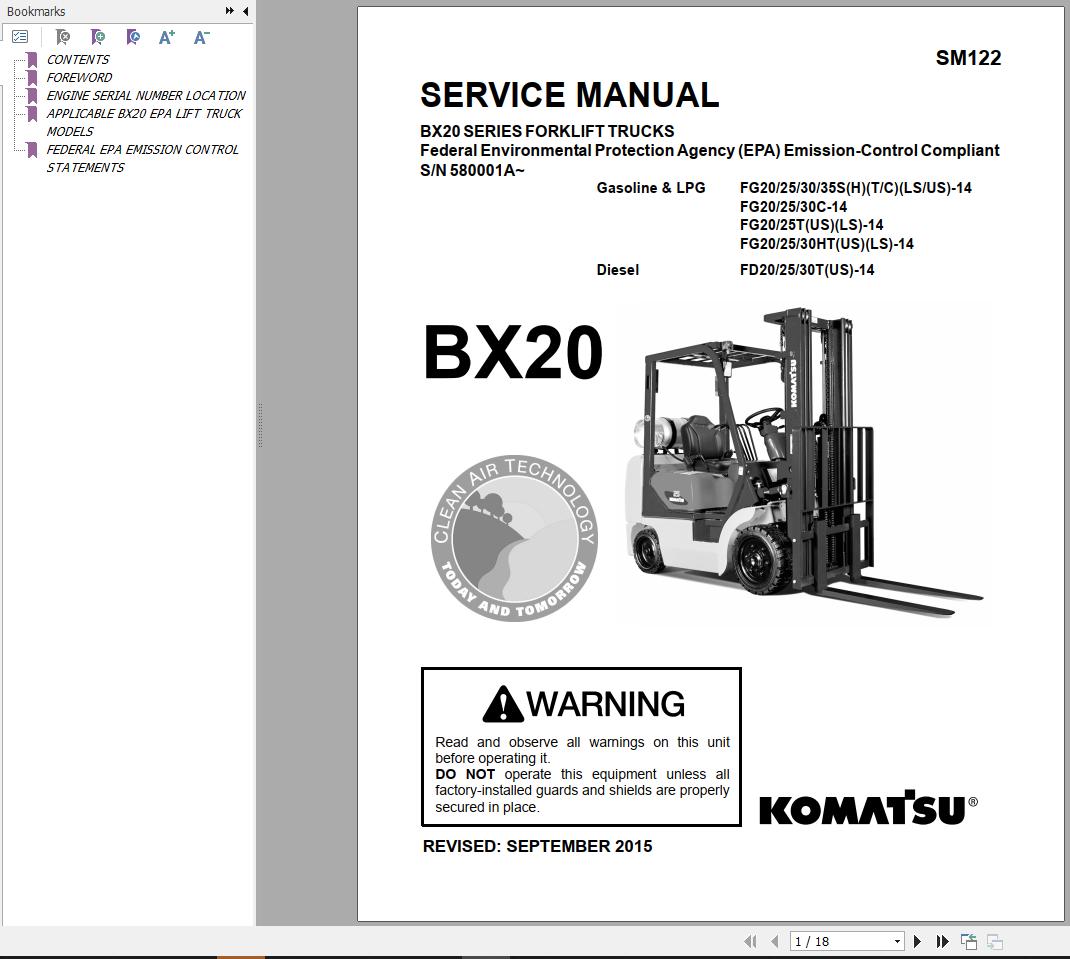This screenshot has width=1070, height=959.
Task: Open the bookmark options list icon
Action: click(x=20, y=37)
